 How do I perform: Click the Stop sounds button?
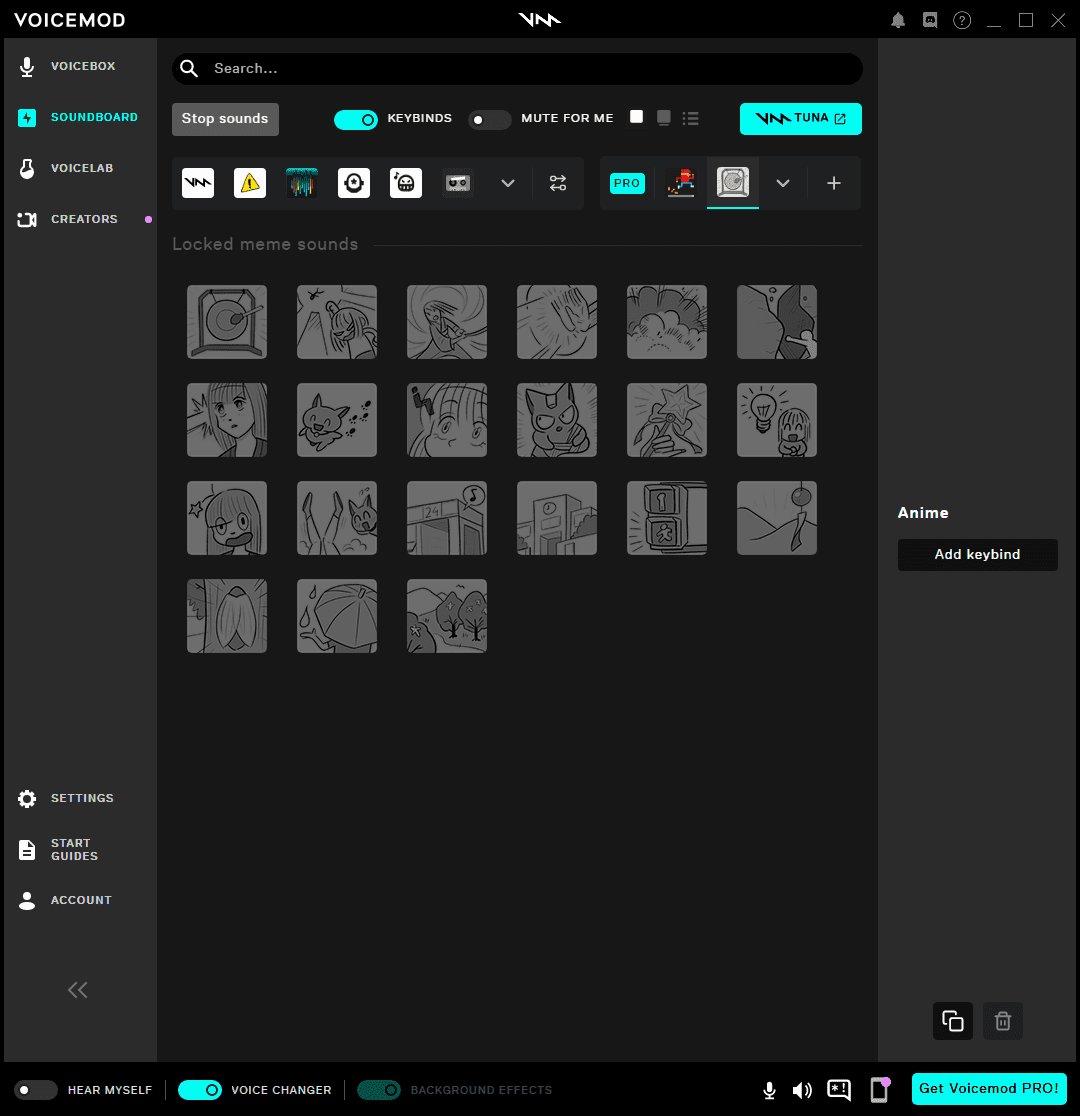(x=225, y=119)
